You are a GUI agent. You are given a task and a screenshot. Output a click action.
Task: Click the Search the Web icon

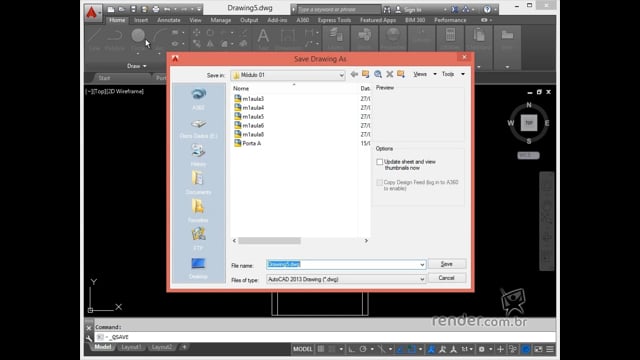[378, 74]
